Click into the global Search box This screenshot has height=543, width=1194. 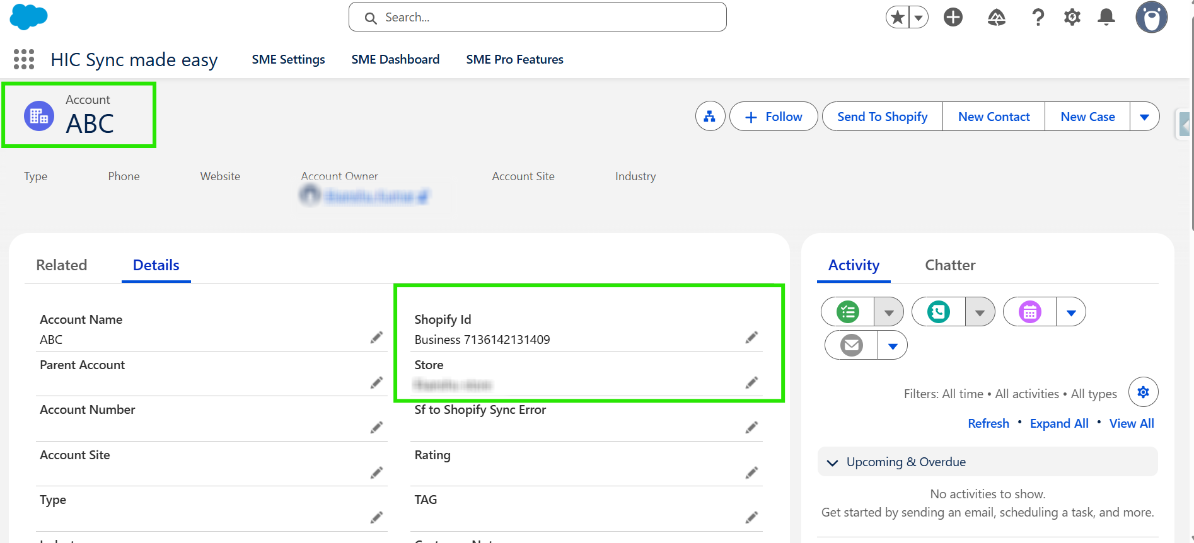pos(538,17)
